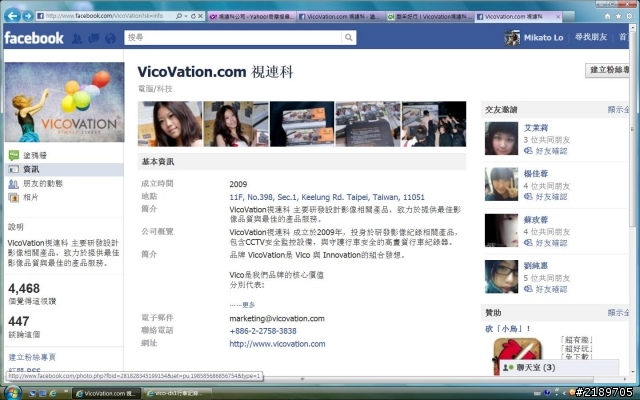This screenshot has width=640, height=400.
Task: Close the active VicoVation.com tab
Action: tap(558, 17)
